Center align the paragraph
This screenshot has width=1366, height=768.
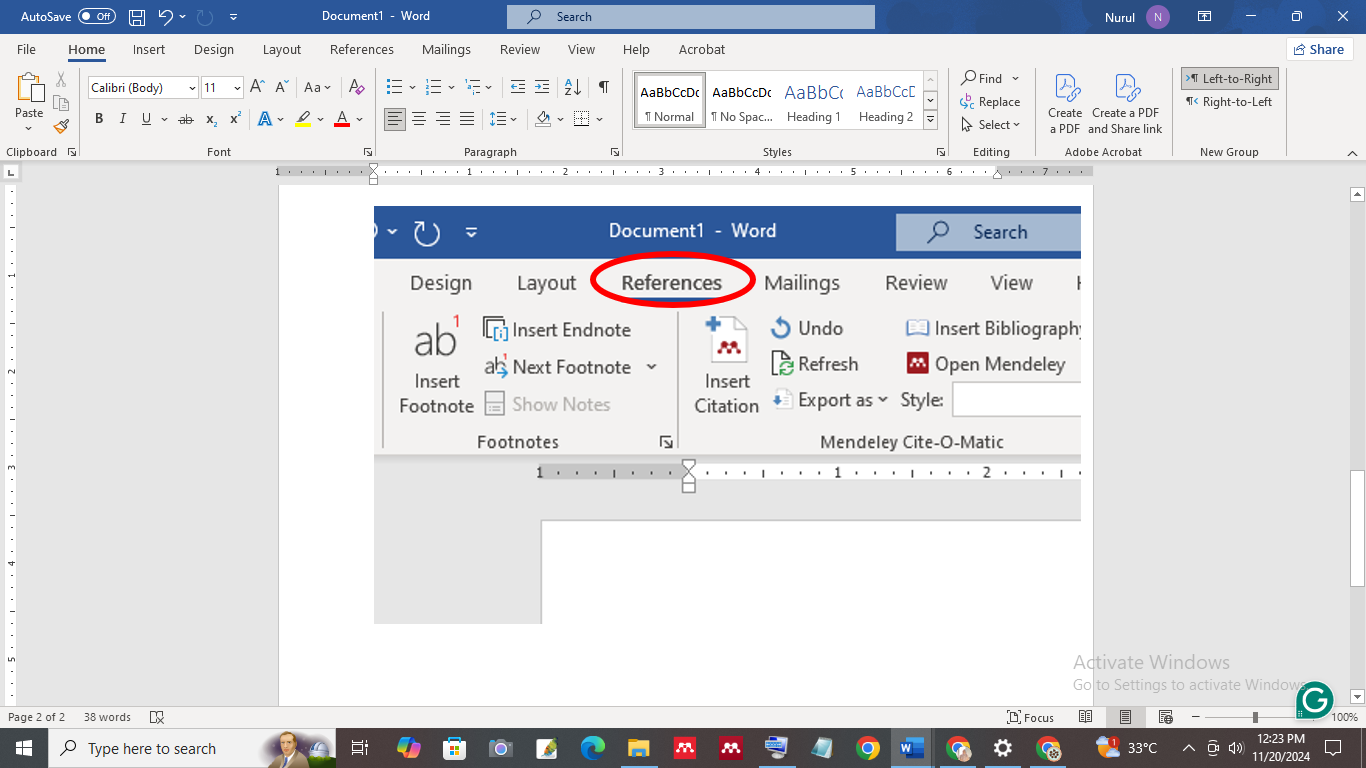419,119
